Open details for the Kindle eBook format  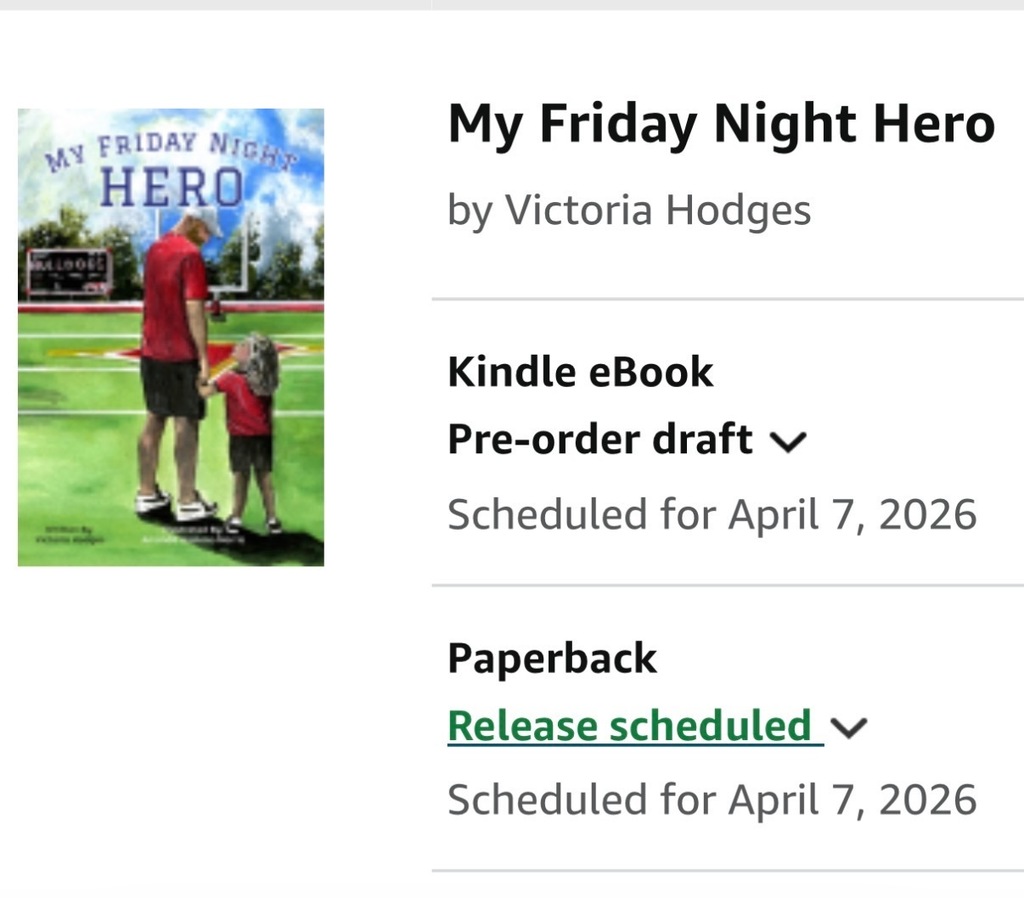click(581, 371)
